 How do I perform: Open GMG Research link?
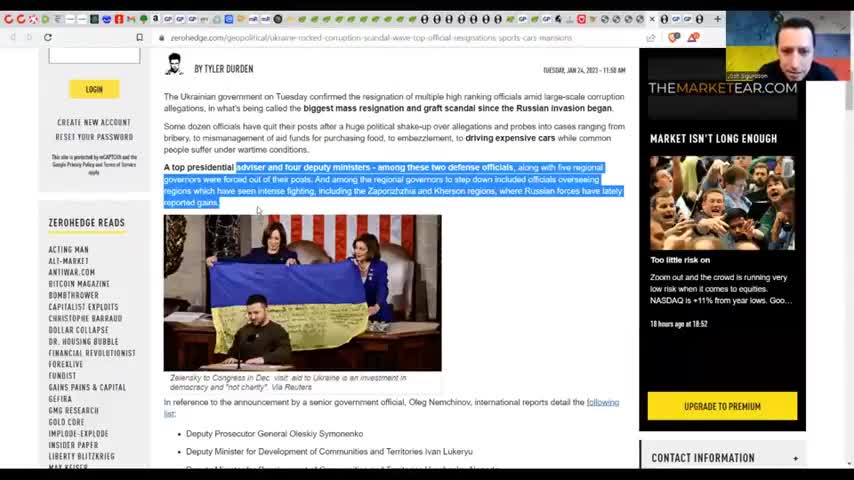point(74,411)
